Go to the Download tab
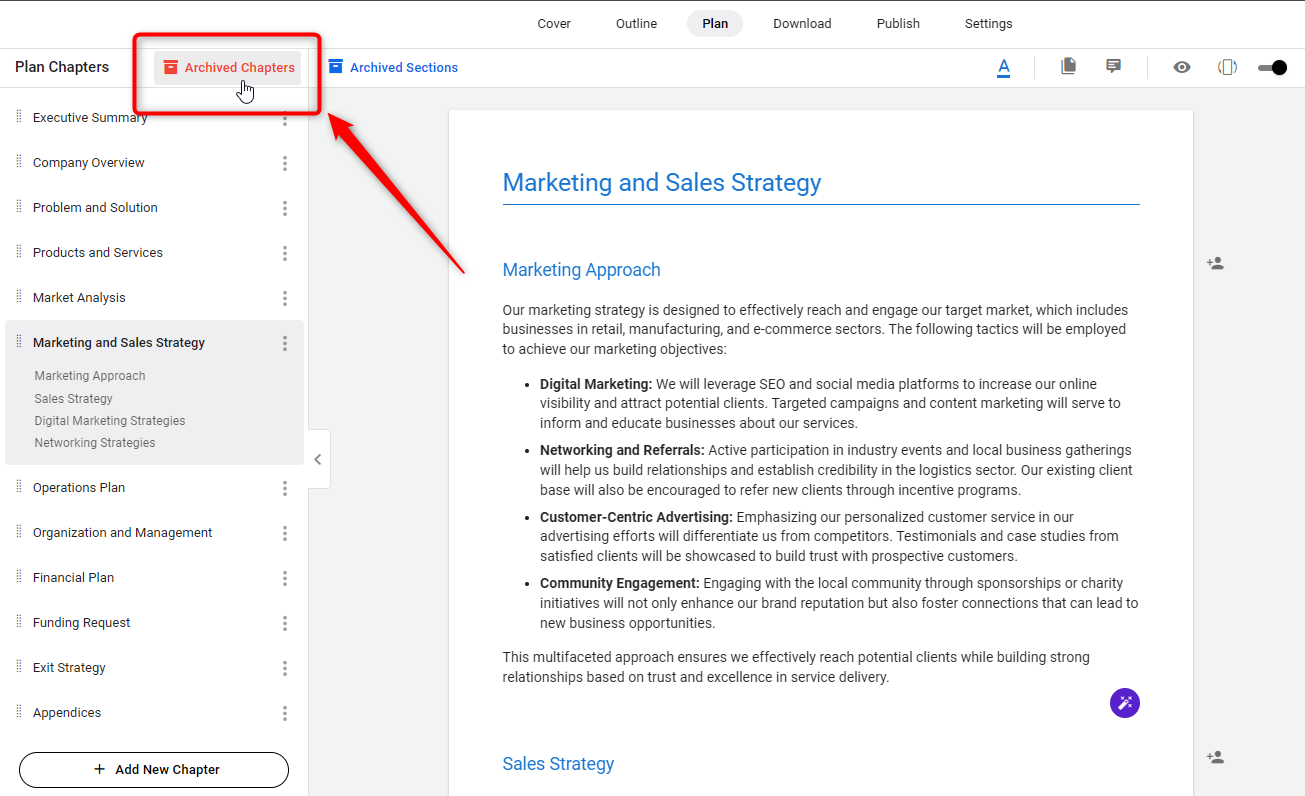1305x796 pixels. [x=802, y=24]
